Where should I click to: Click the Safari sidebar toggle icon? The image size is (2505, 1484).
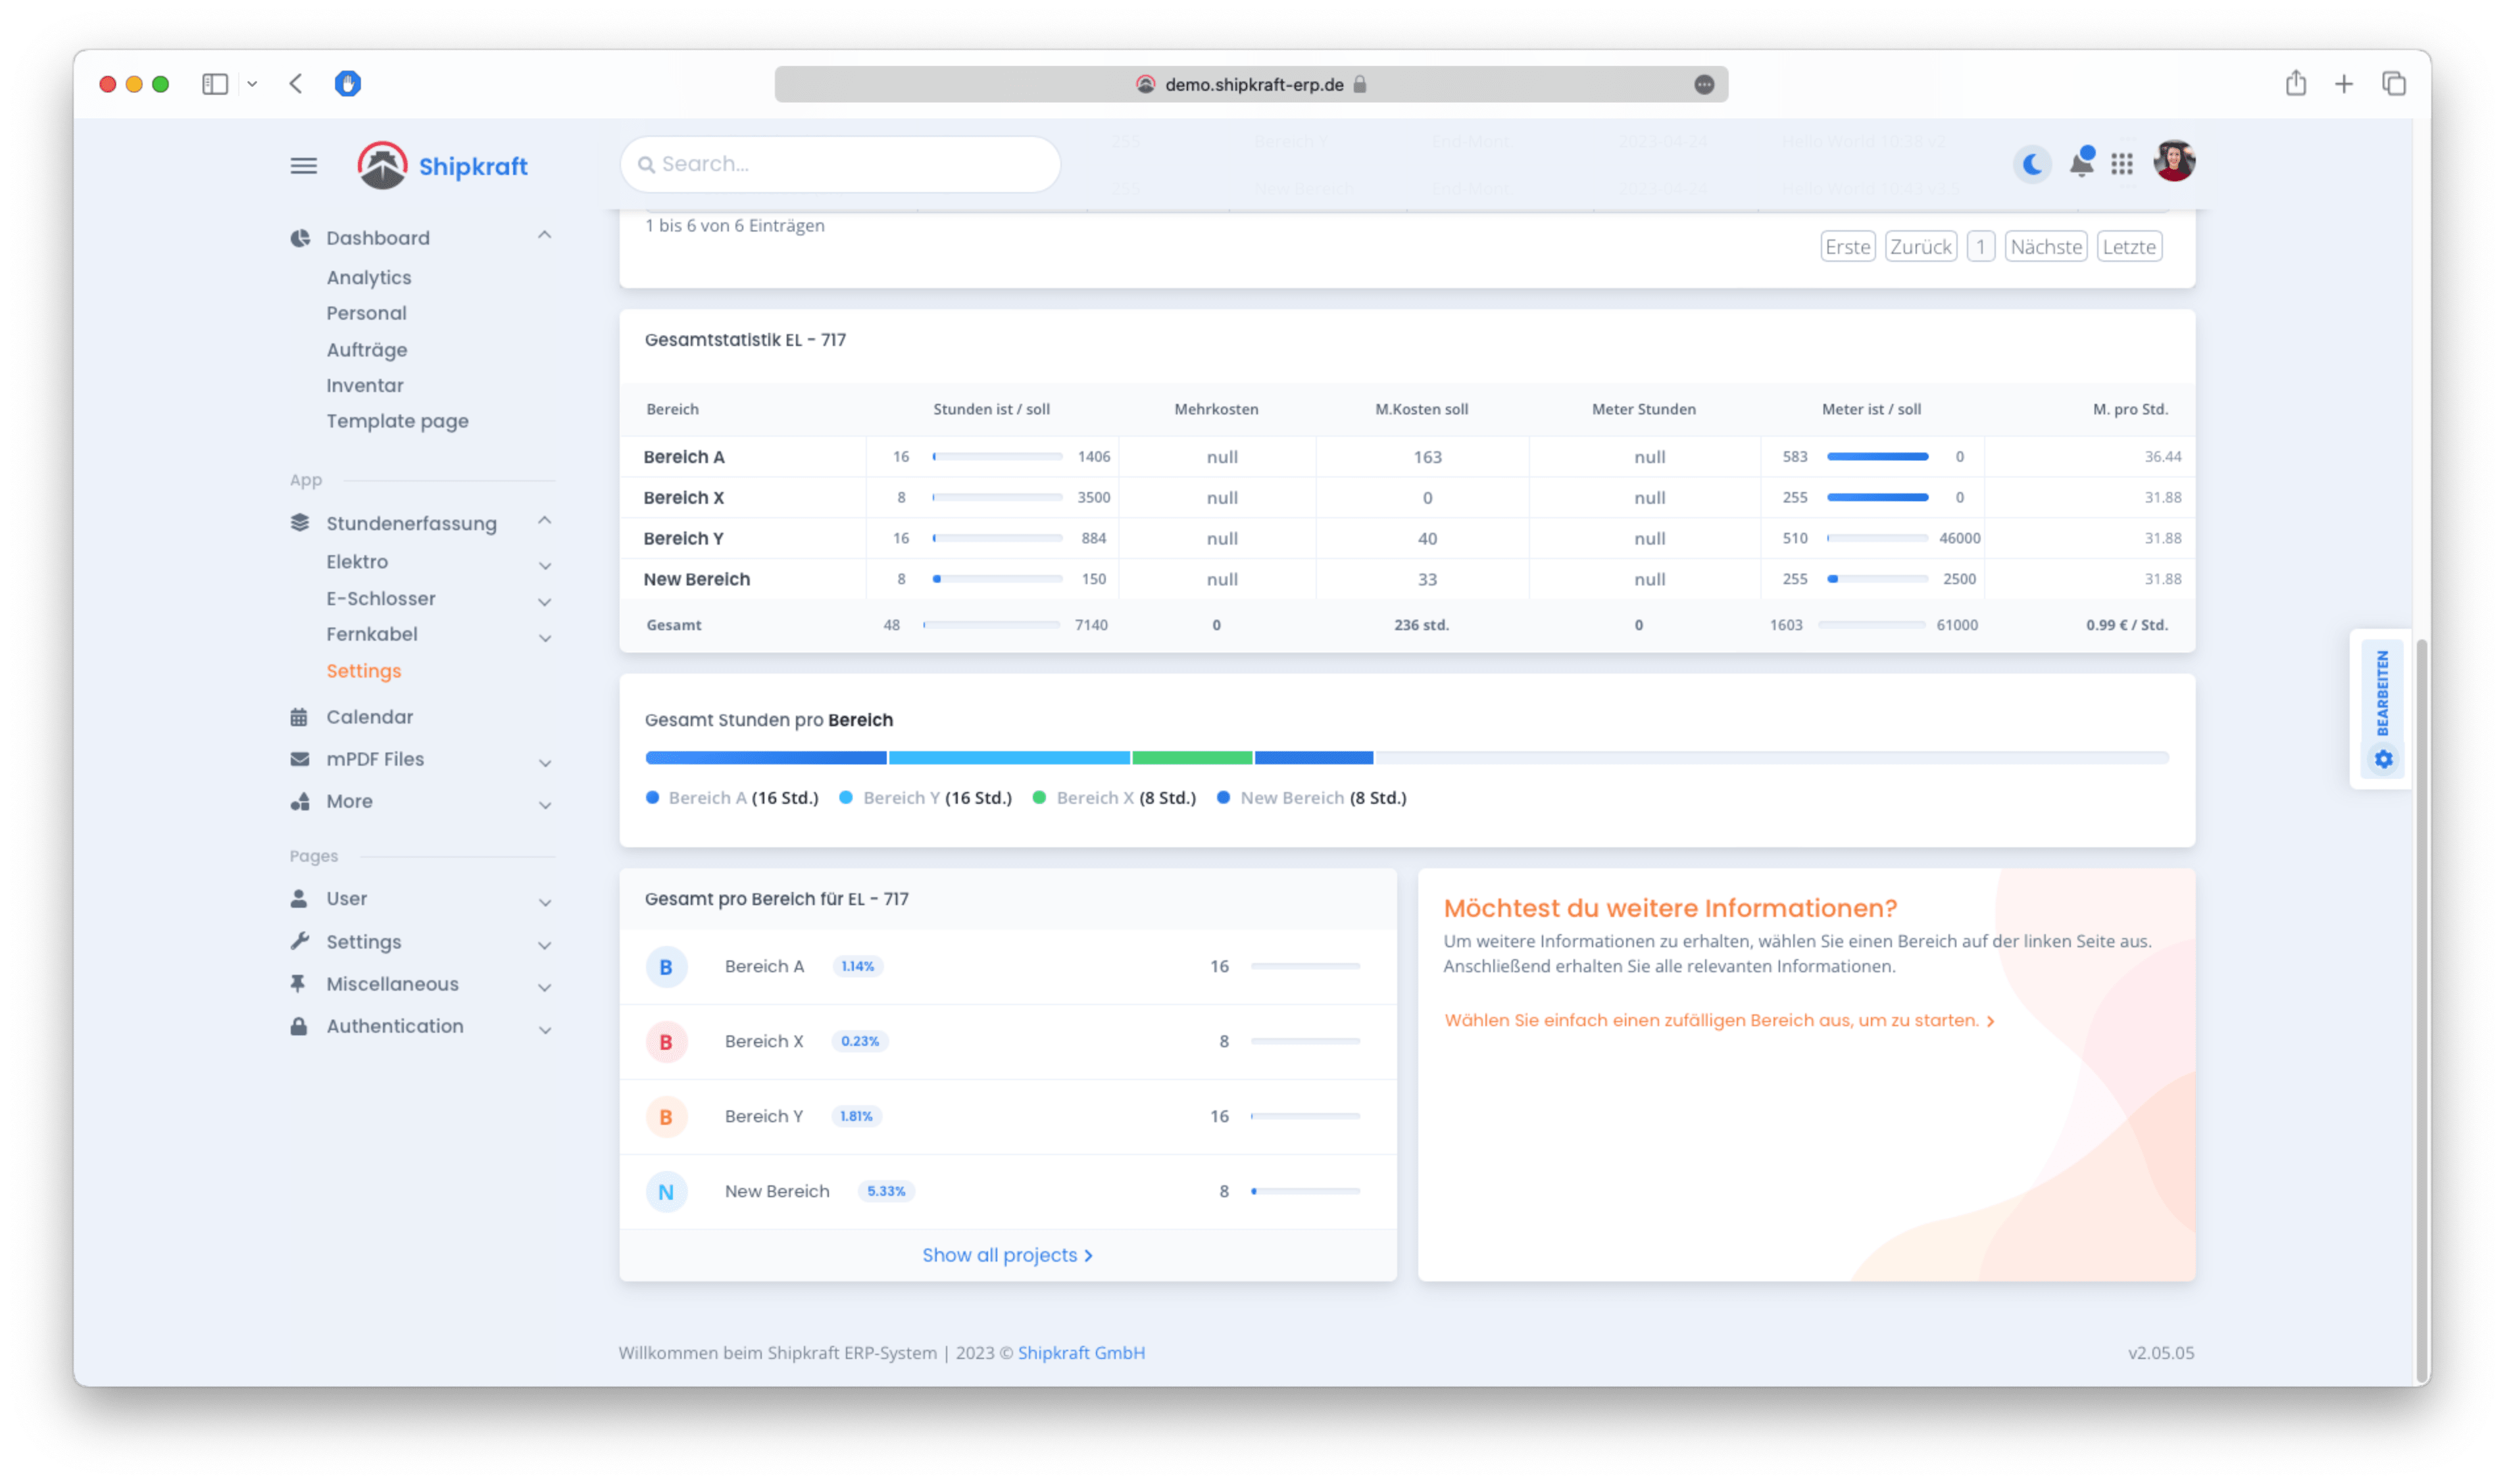(x=215, y=84)
